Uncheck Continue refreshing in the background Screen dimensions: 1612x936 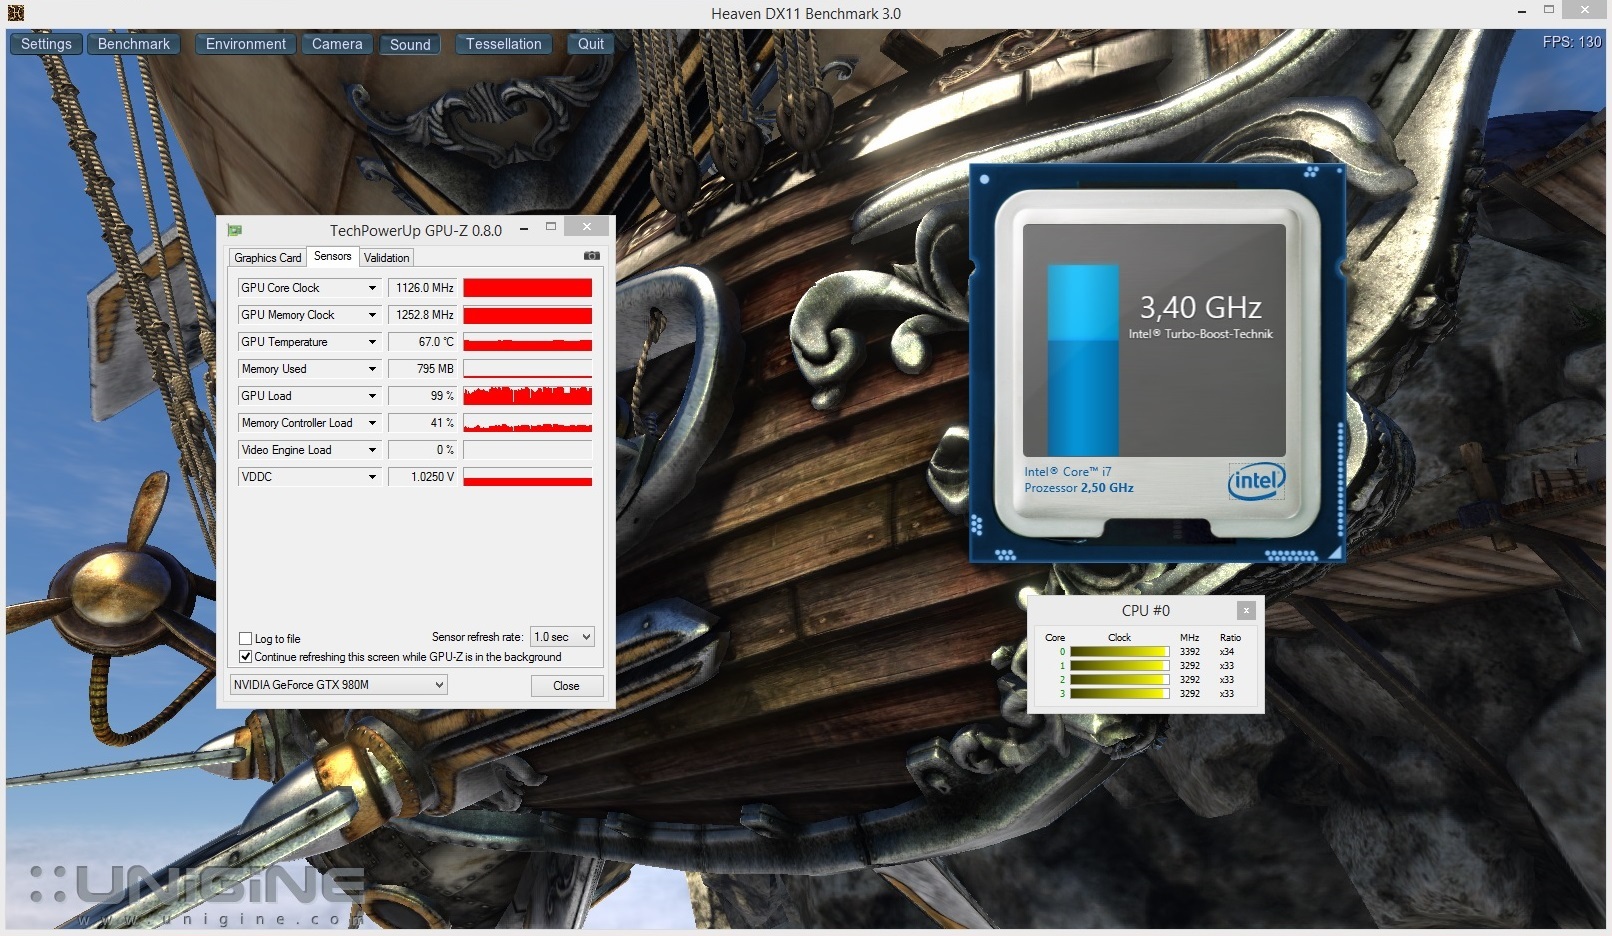click(x=245, y=656)
